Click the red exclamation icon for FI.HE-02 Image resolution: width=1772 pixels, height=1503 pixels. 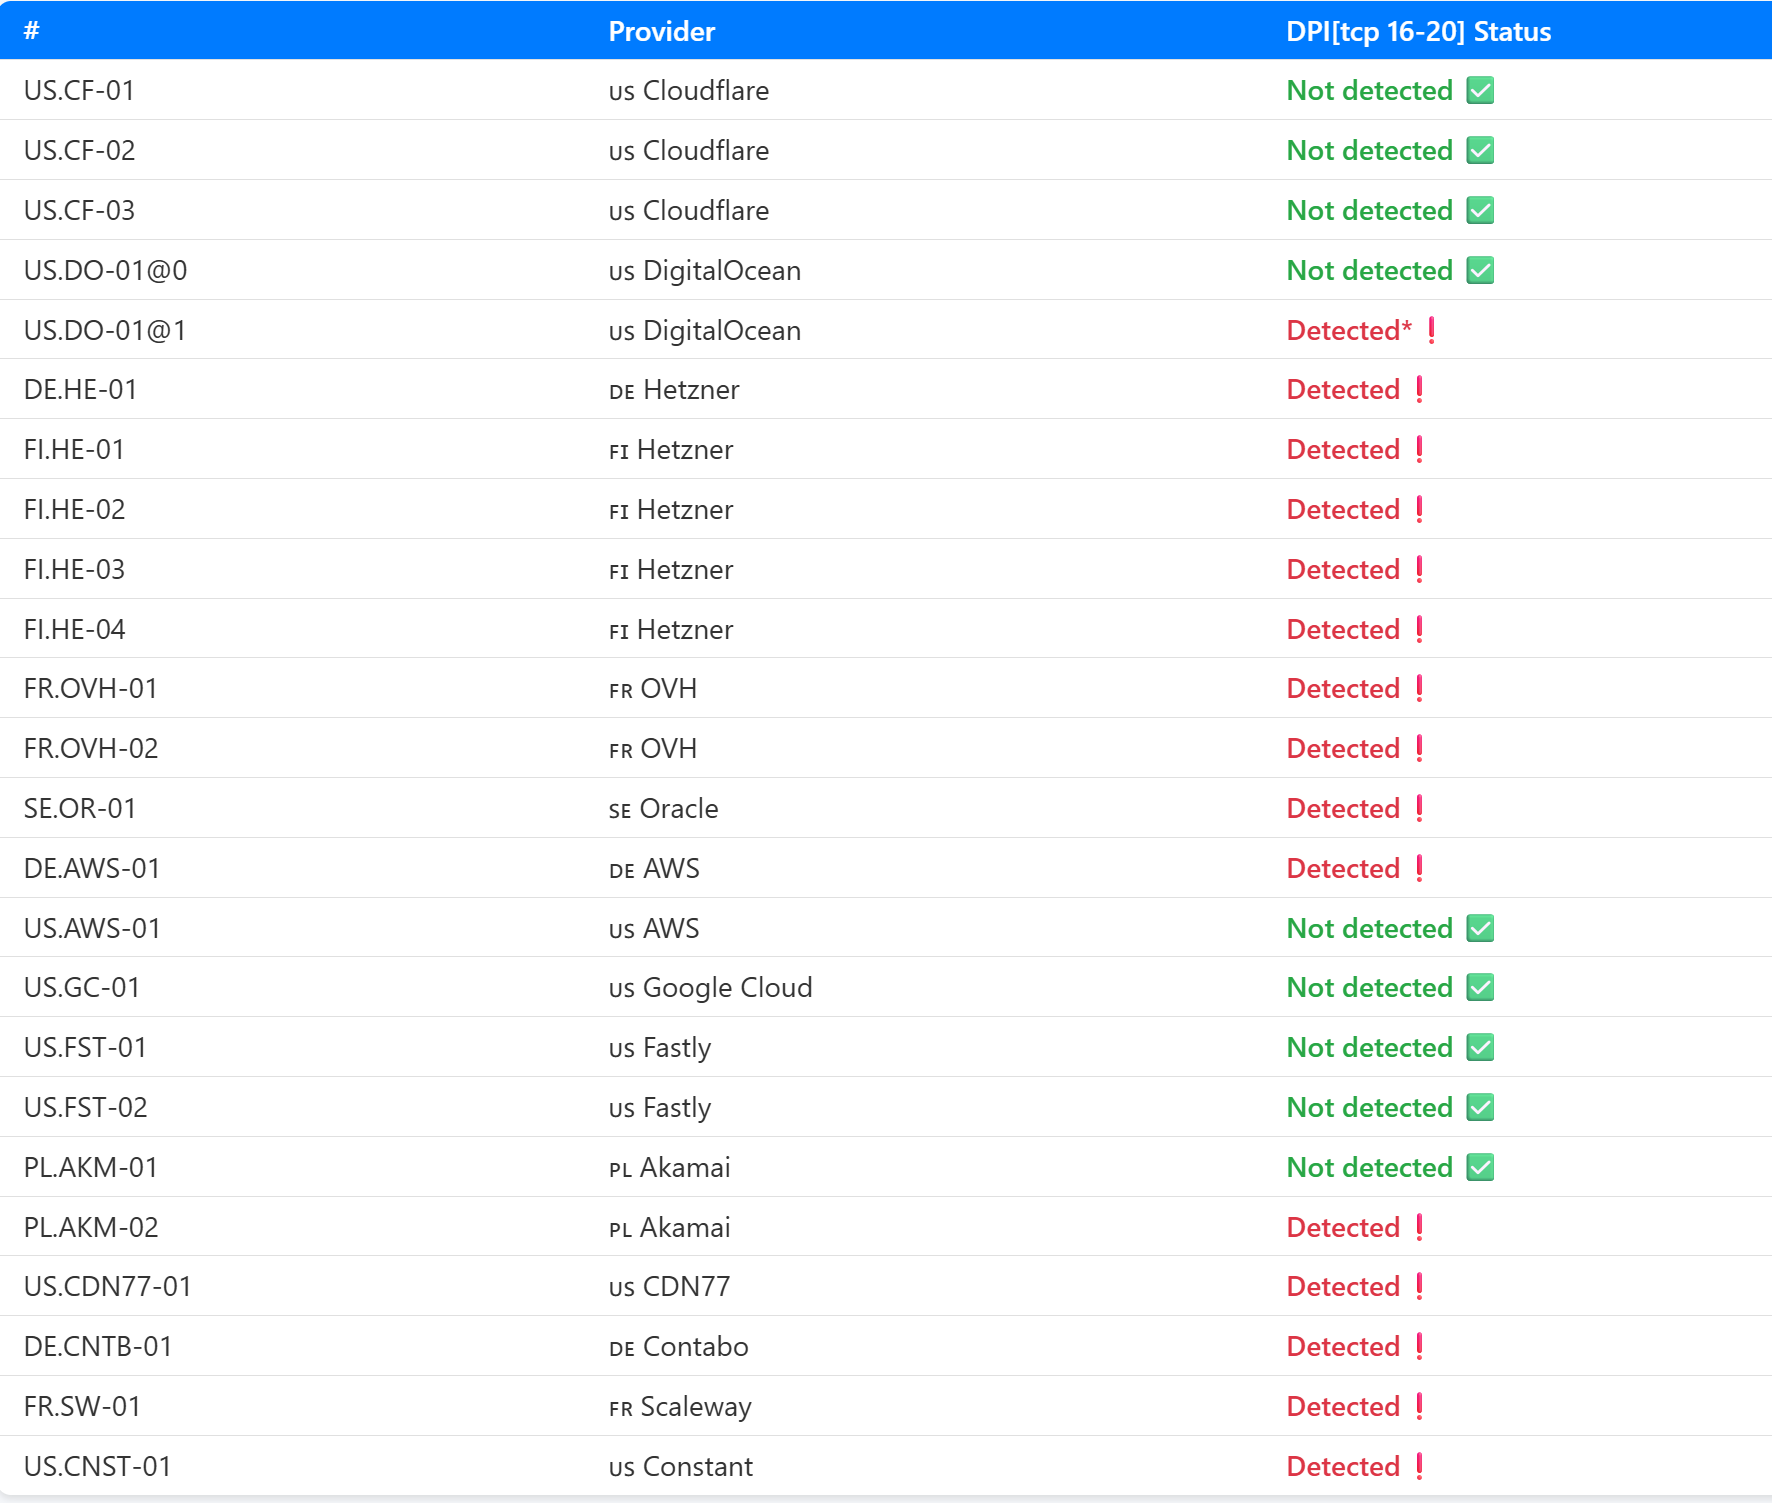pos(1420,509)
